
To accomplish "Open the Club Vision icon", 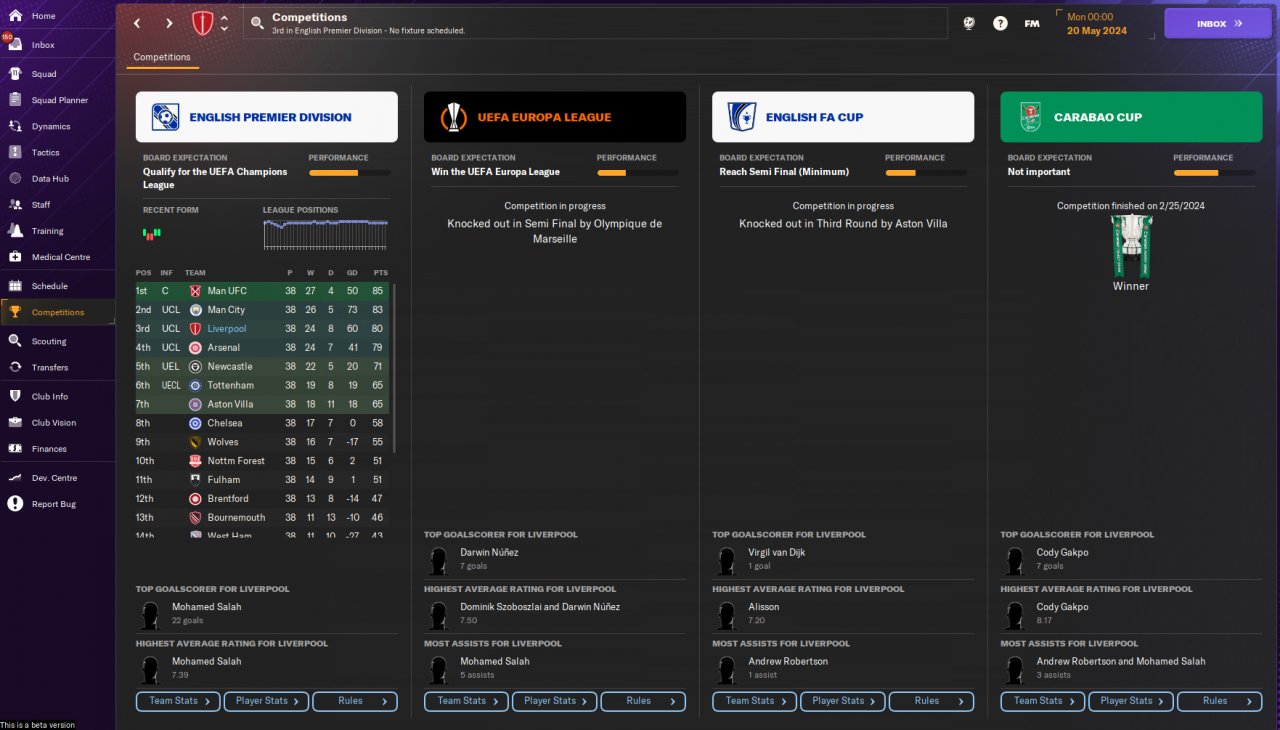I will tap(15, 422).
